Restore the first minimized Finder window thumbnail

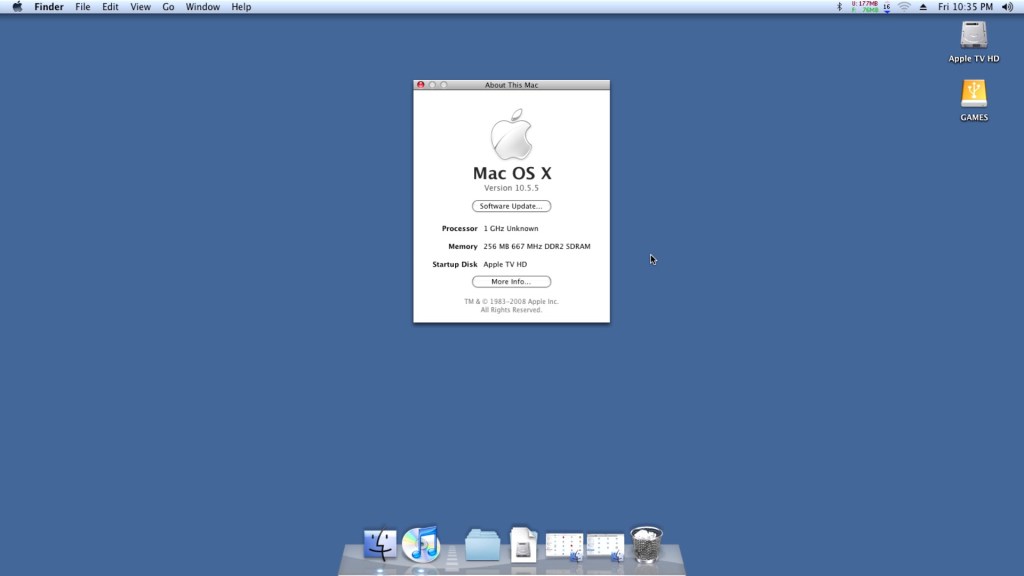tap(566, 544)
